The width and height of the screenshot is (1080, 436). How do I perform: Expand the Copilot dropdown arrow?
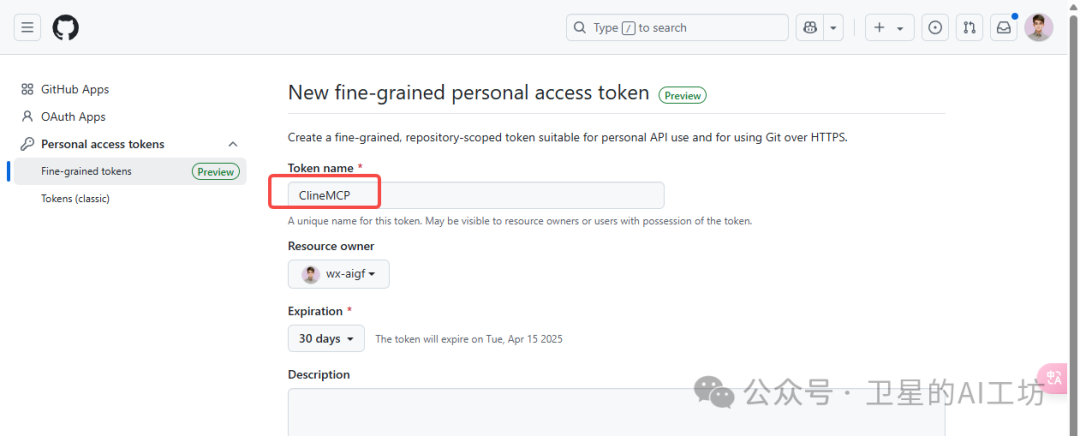[833, 28]
